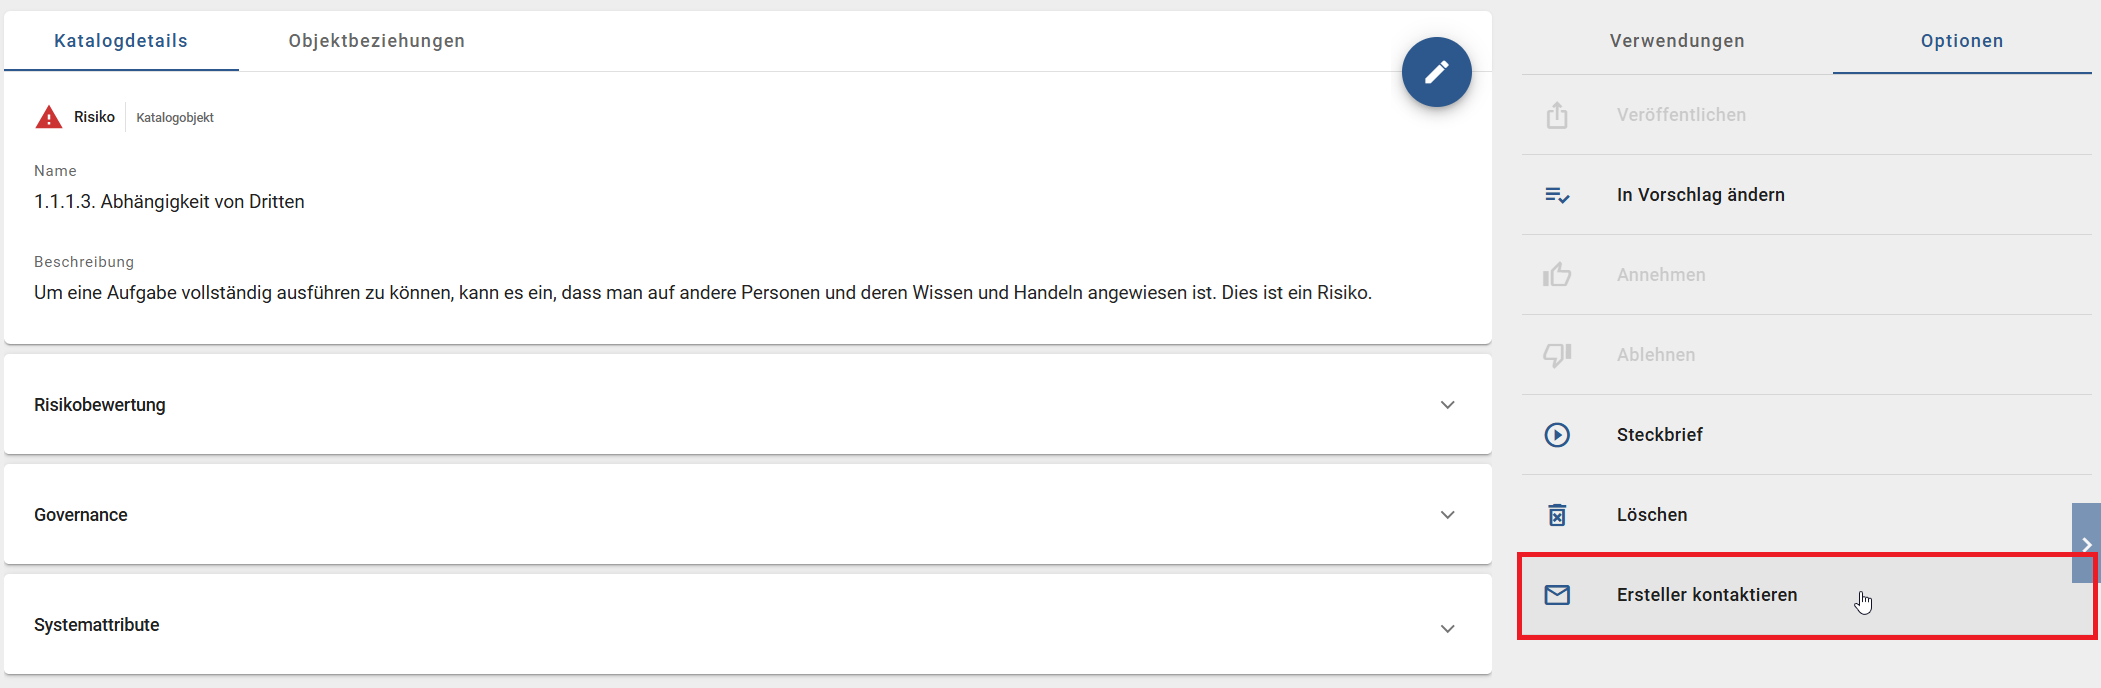Click the list-check icon for In Vorschlag ändern

click(1557, 194)
